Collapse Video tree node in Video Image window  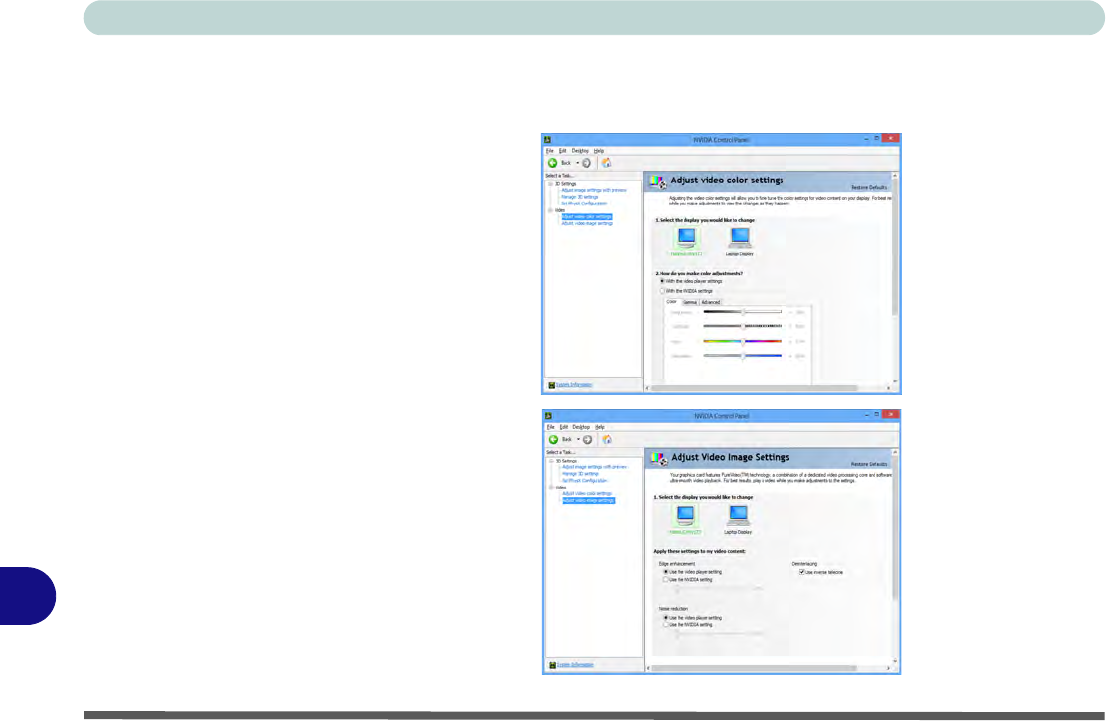pos(552,487)
